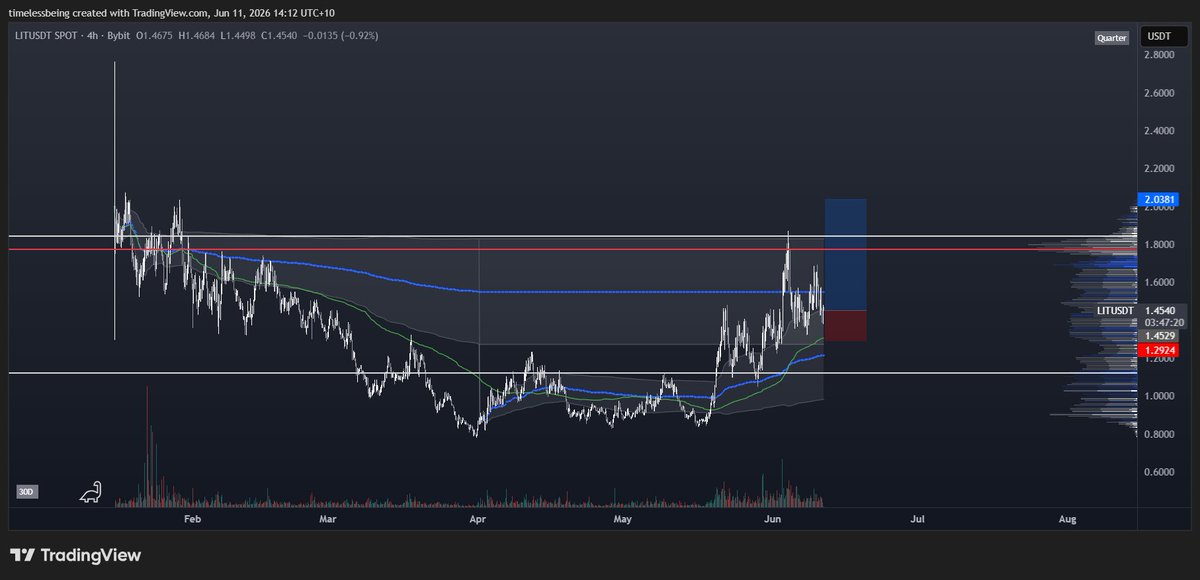
Task: Click the 0.6000 price axis label
Action: click(x=1160, y=472)
